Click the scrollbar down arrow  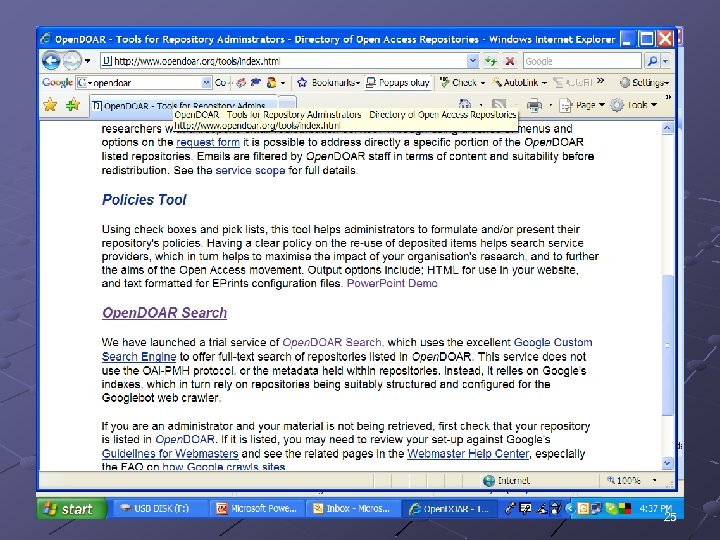coord(667,464)
